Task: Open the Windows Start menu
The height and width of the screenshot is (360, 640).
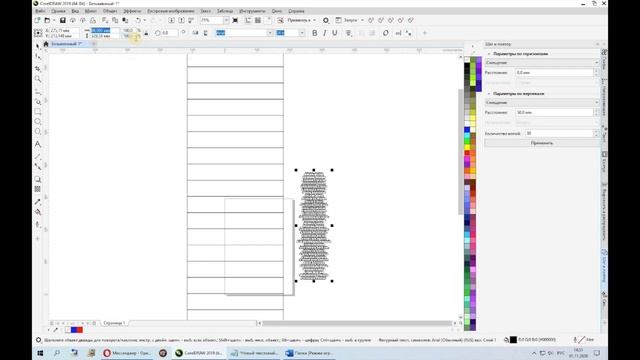Action: coord(40,353)
